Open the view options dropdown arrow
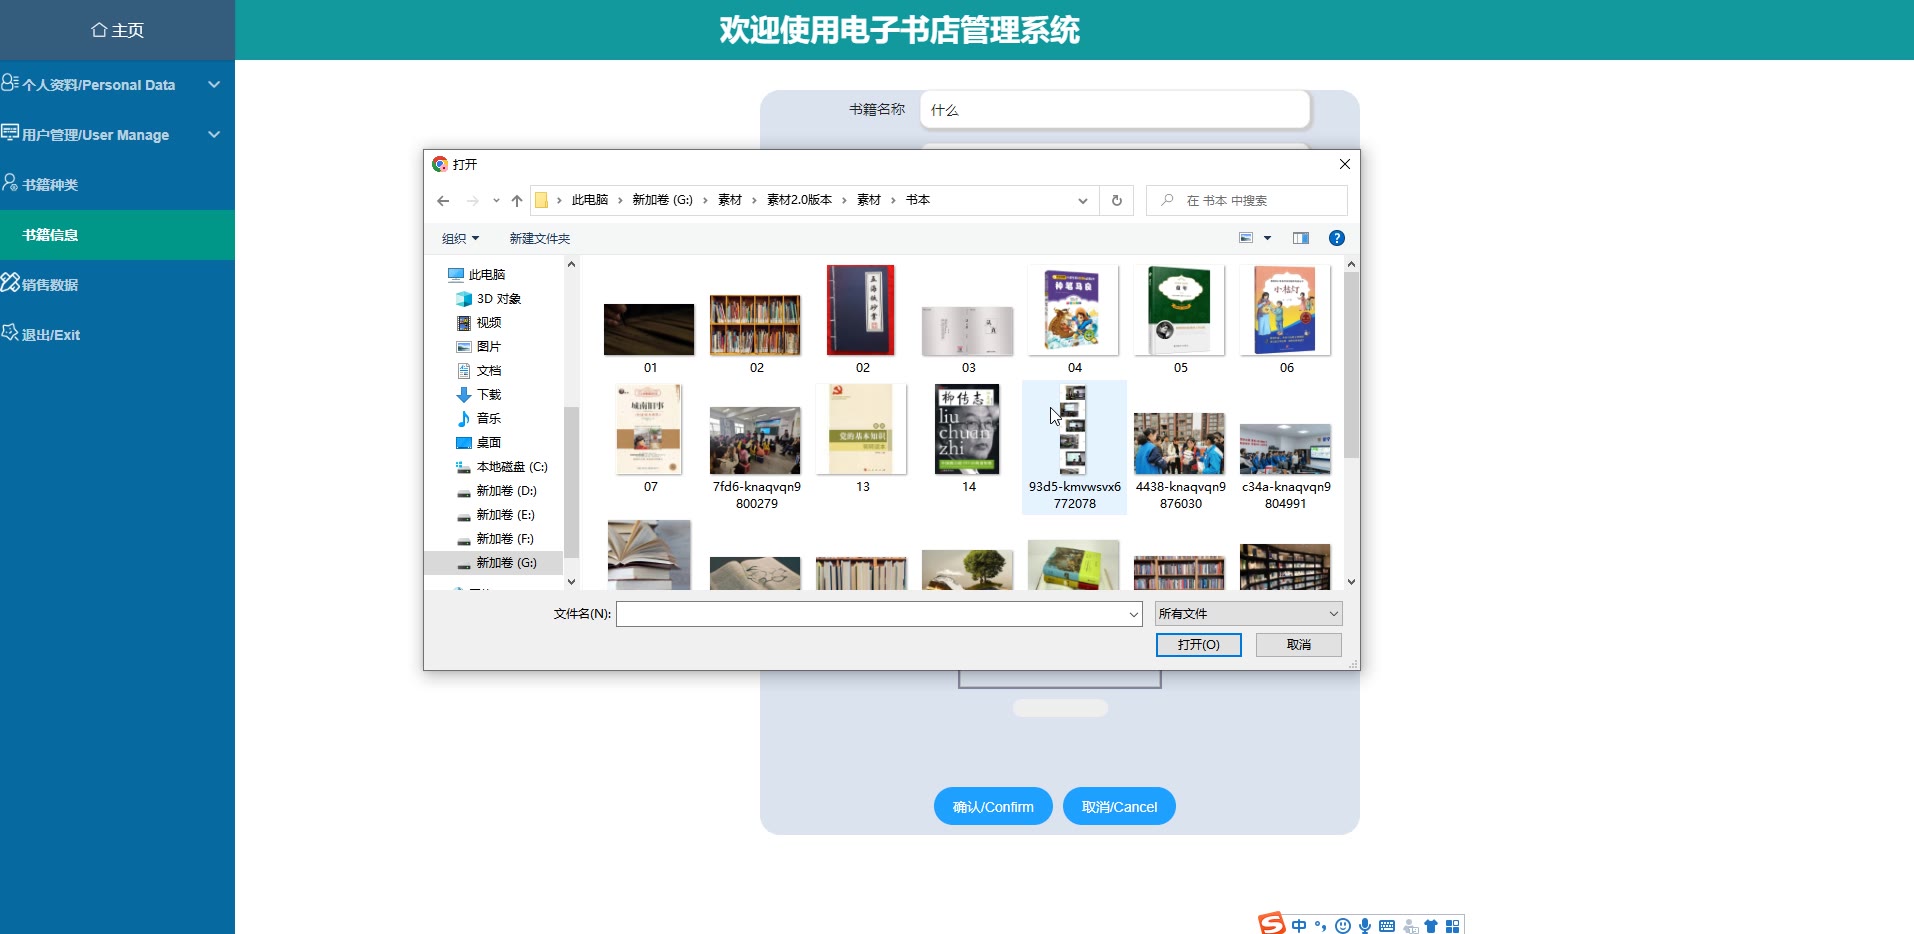 click(x=1268, y=238)
